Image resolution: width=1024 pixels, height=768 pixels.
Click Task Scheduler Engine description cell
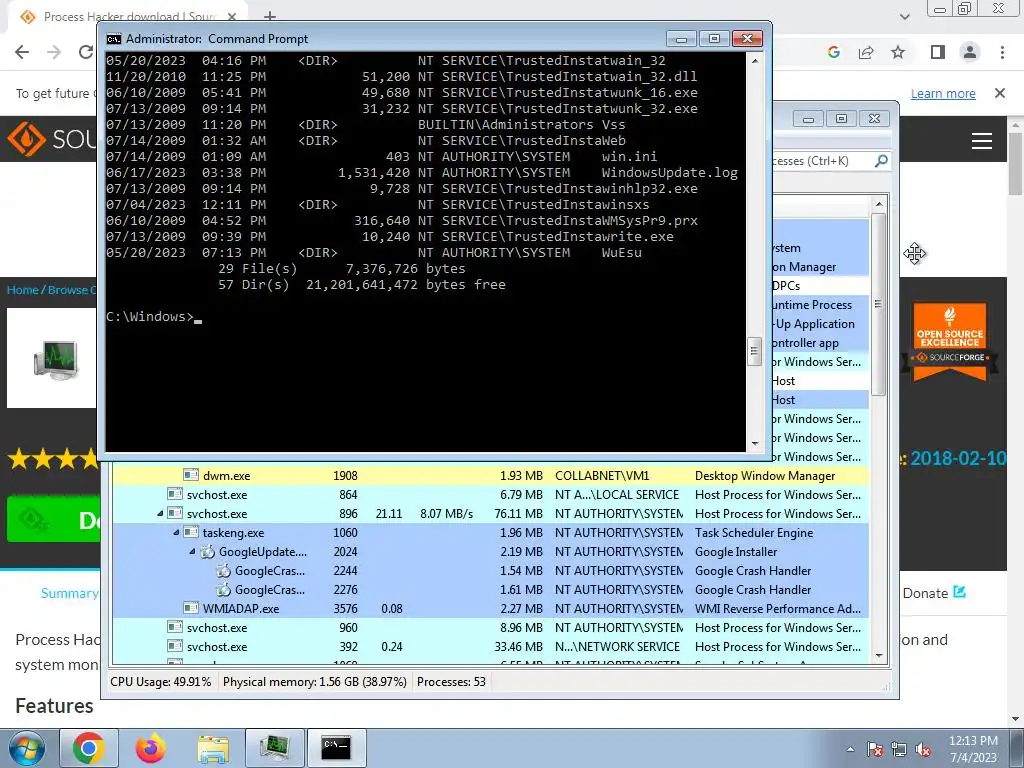point(754,532)
